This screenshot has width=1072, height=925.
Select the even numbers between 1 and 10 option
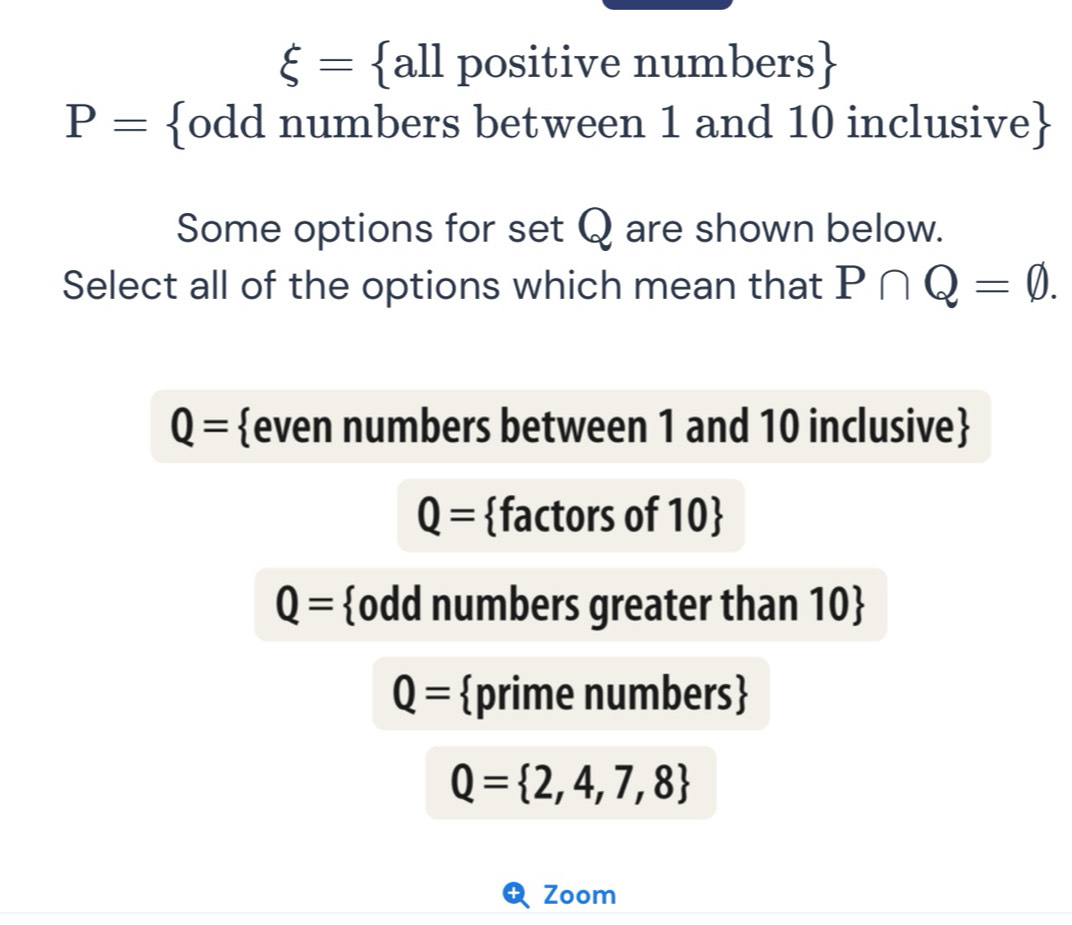click(570, 427)
